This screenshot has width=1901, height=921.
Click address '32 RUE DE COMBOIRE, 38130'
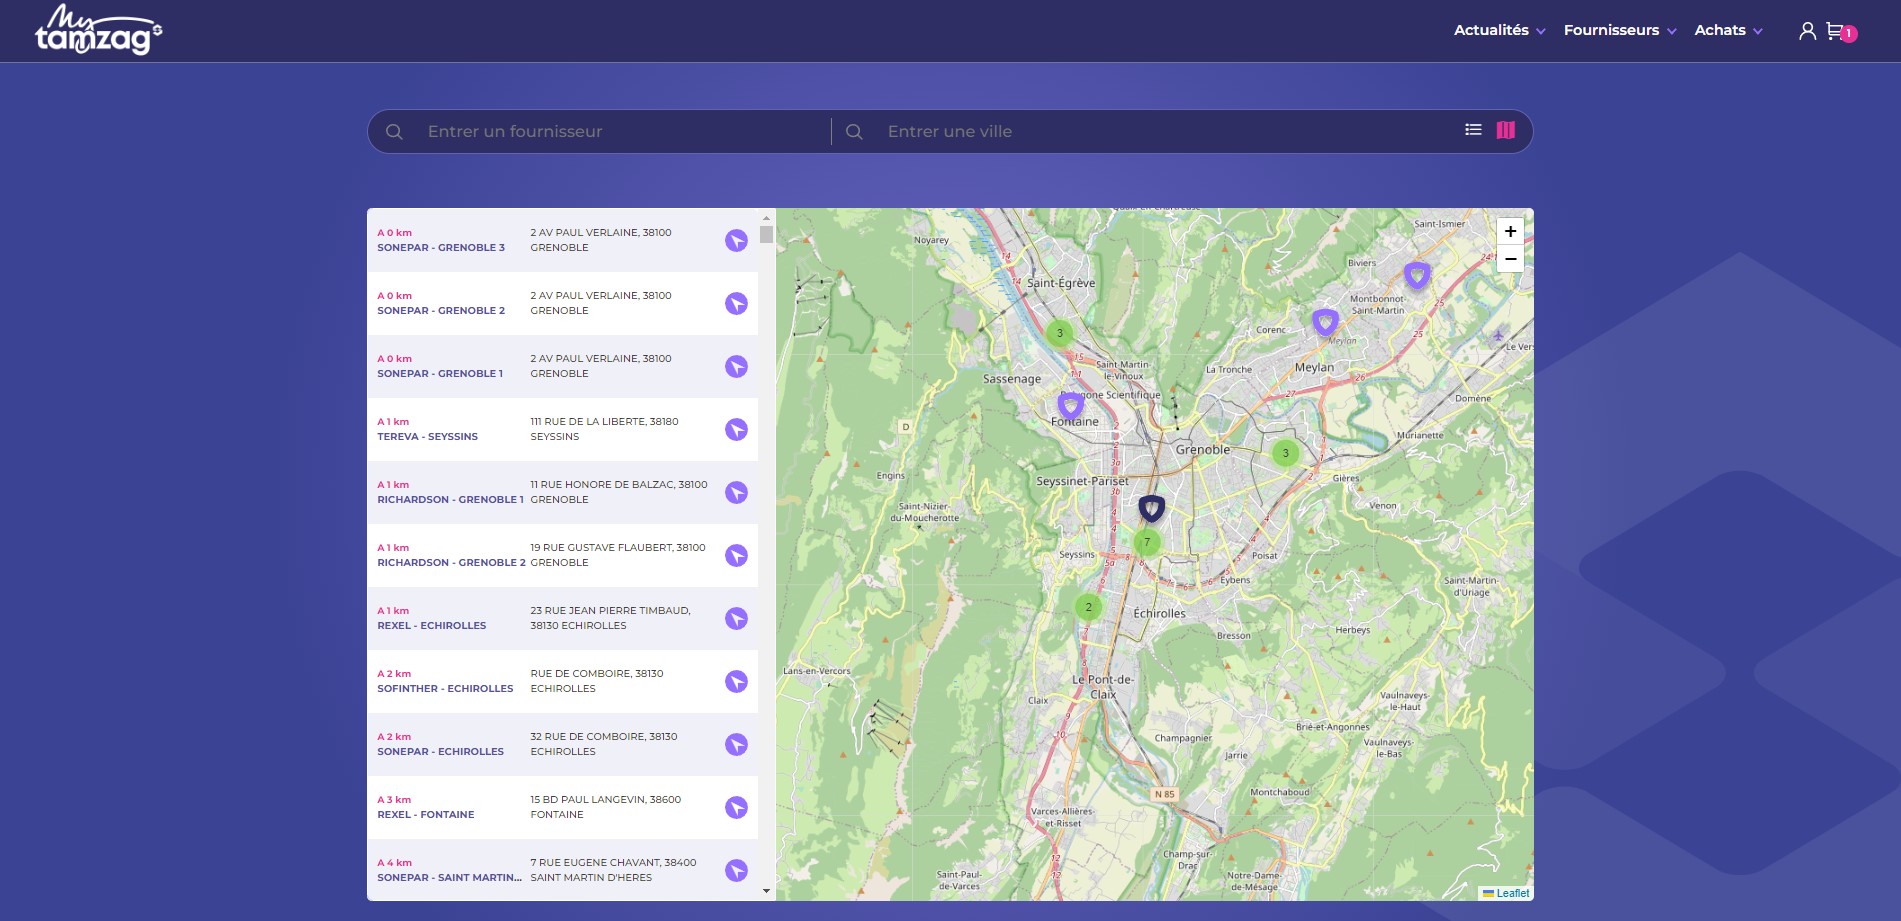(604, 737)
